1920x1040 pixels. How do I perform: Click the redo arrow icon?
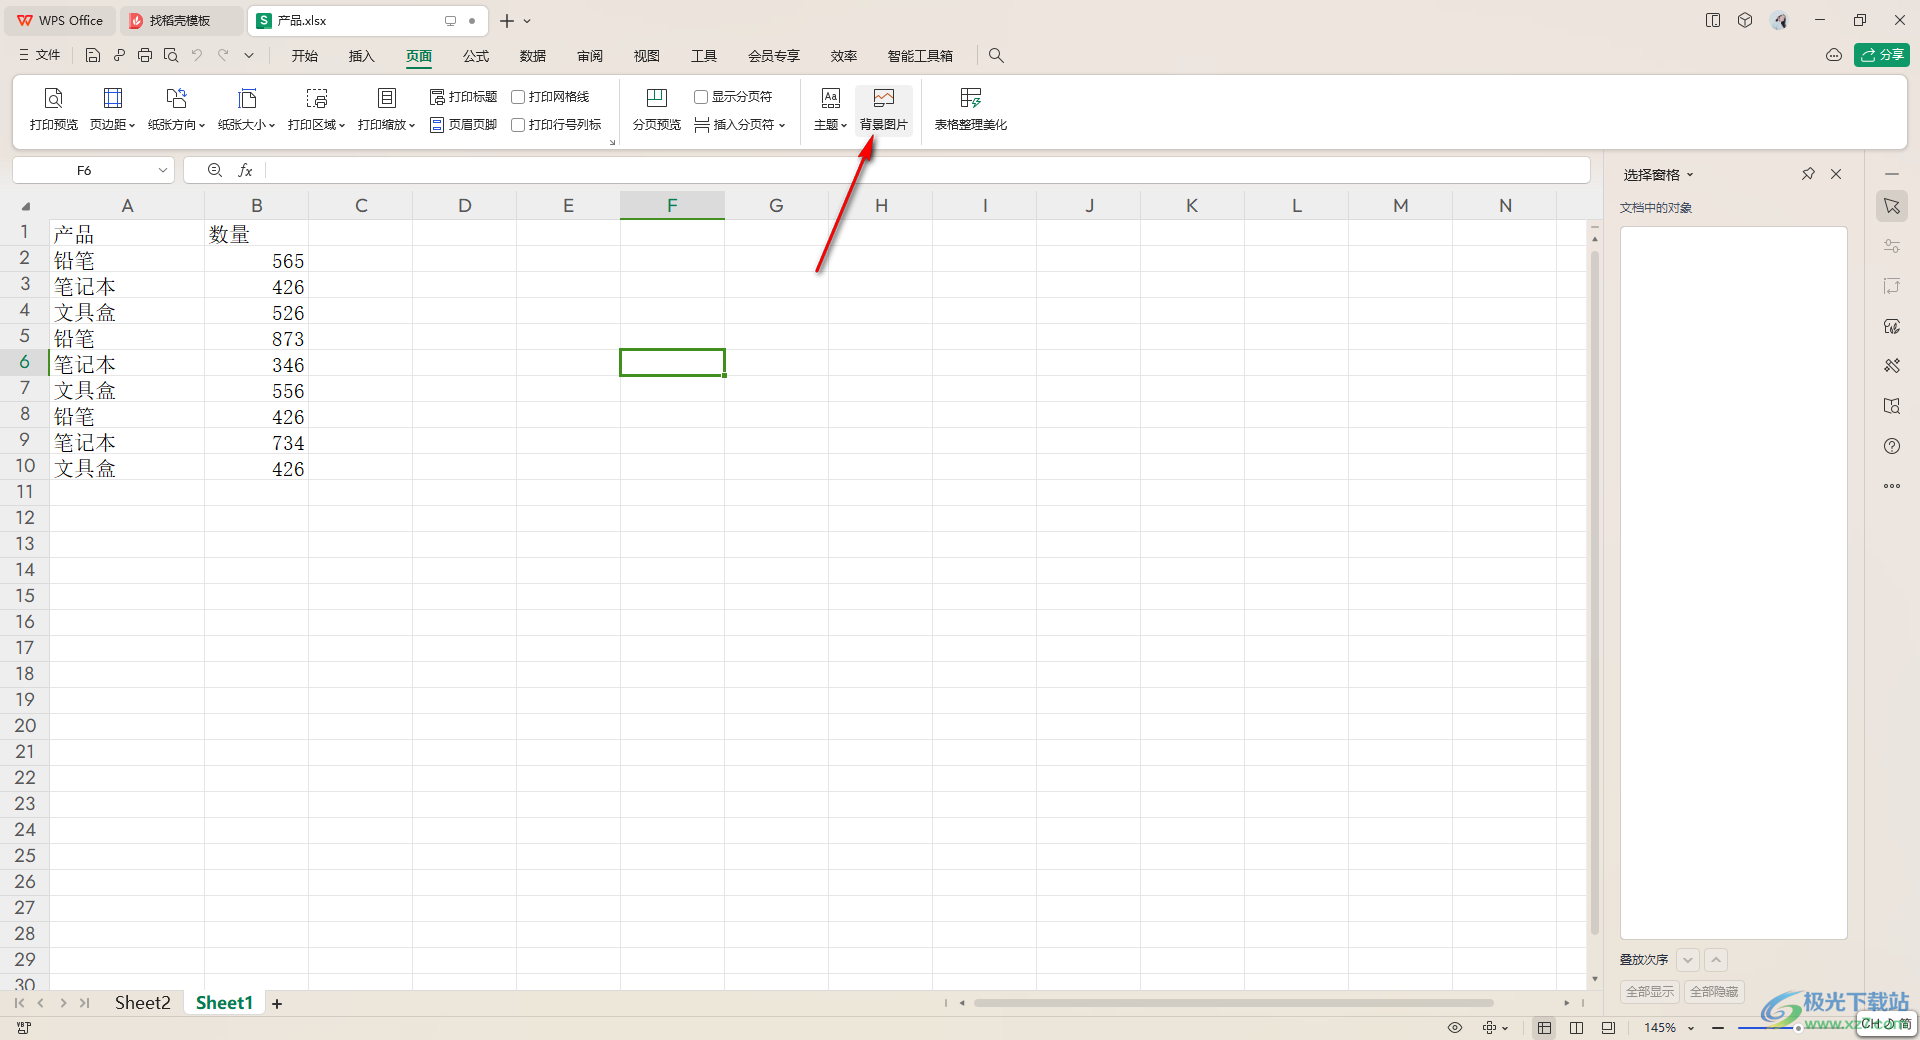(x=223, y=56)
